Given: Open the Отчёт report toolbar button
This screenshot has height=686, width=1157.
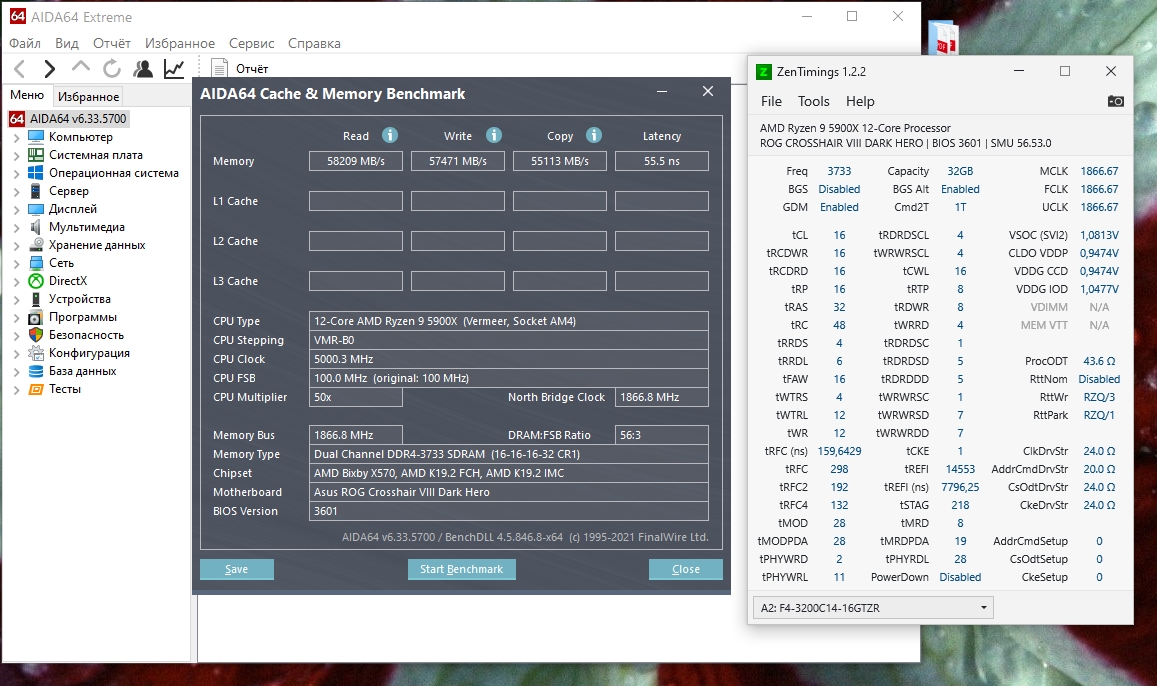Looking at the screenshot, I should click(x=240, y=69).
